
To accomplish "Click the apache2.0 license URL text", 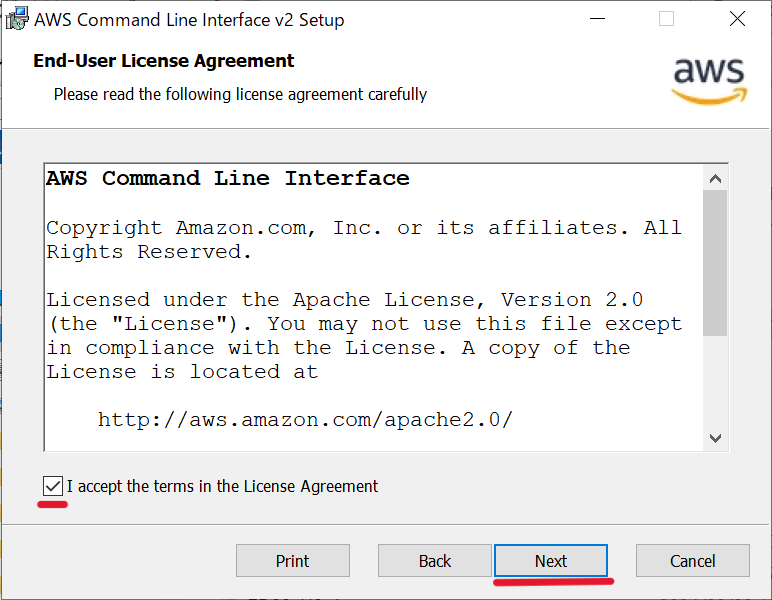I will coord(305,420).
